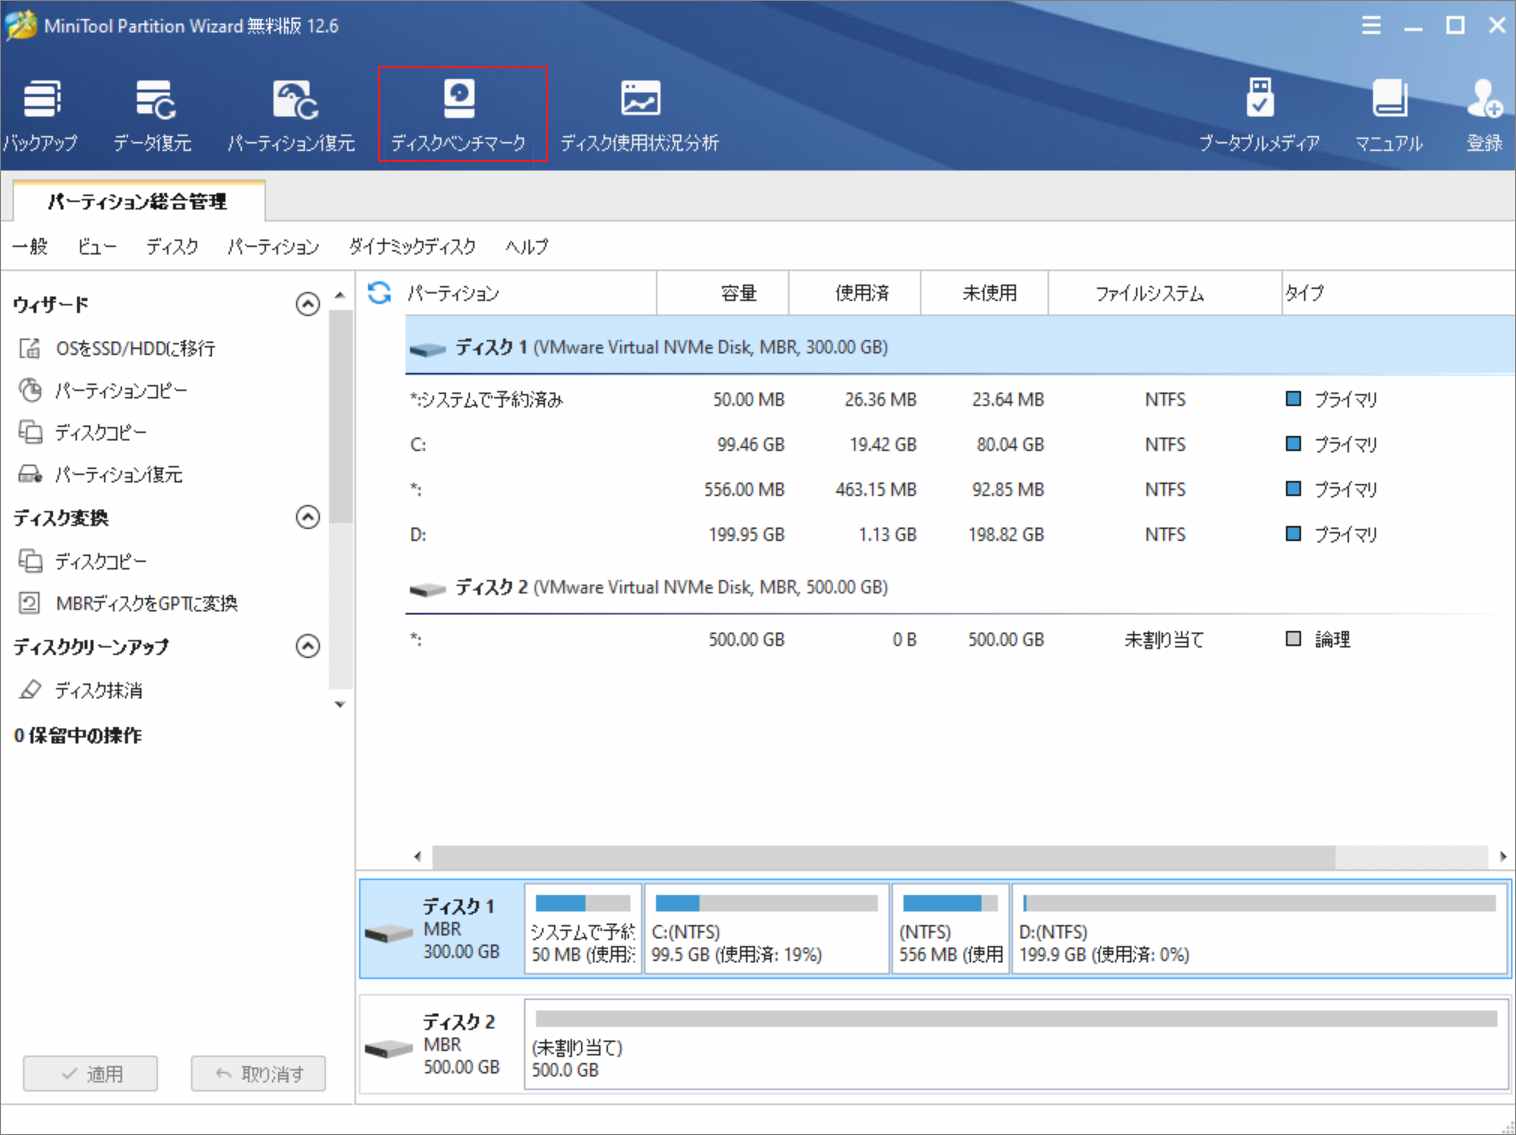This screenshot has height=1135, width=1516.
Task: Refresh the partition list
Action: tap(380, 292)
